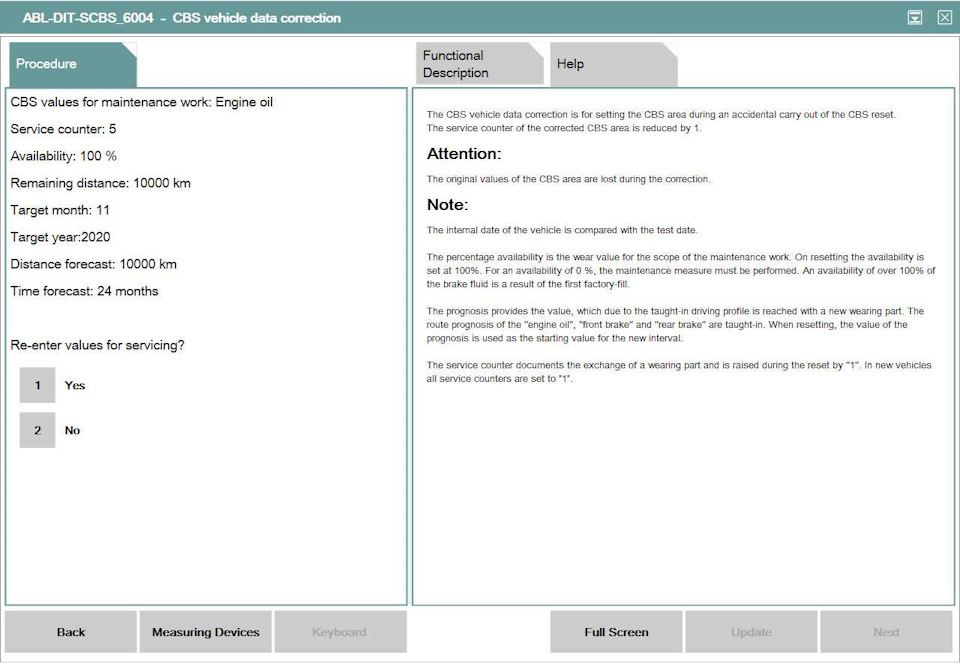The image size is (960, 664).
Task: Click 'Distance forecast: 10000 km' text
Action: point(94,264)
